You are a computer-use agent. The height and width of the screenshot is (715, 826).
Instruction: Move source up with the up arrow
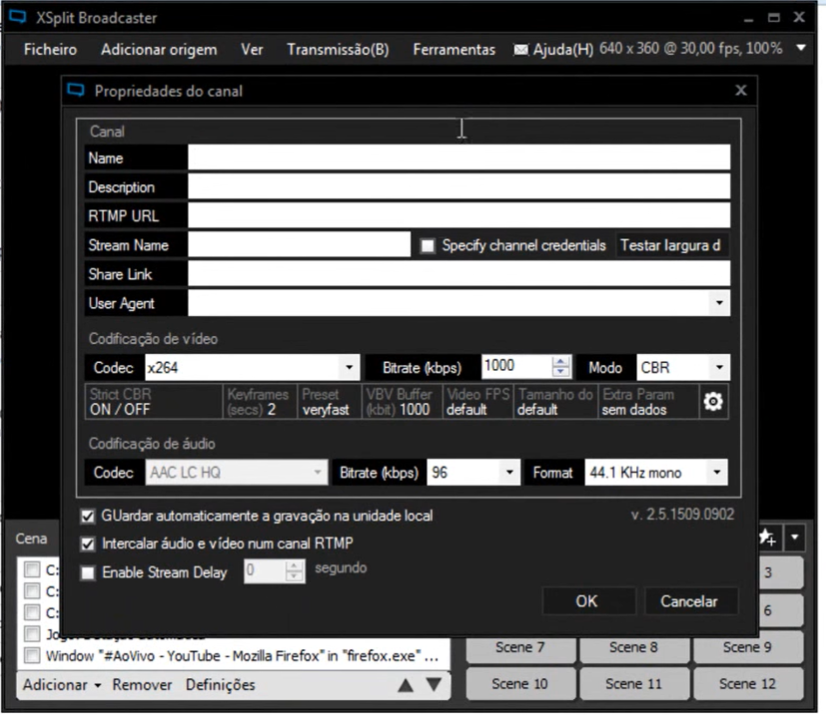click(406, 685)
